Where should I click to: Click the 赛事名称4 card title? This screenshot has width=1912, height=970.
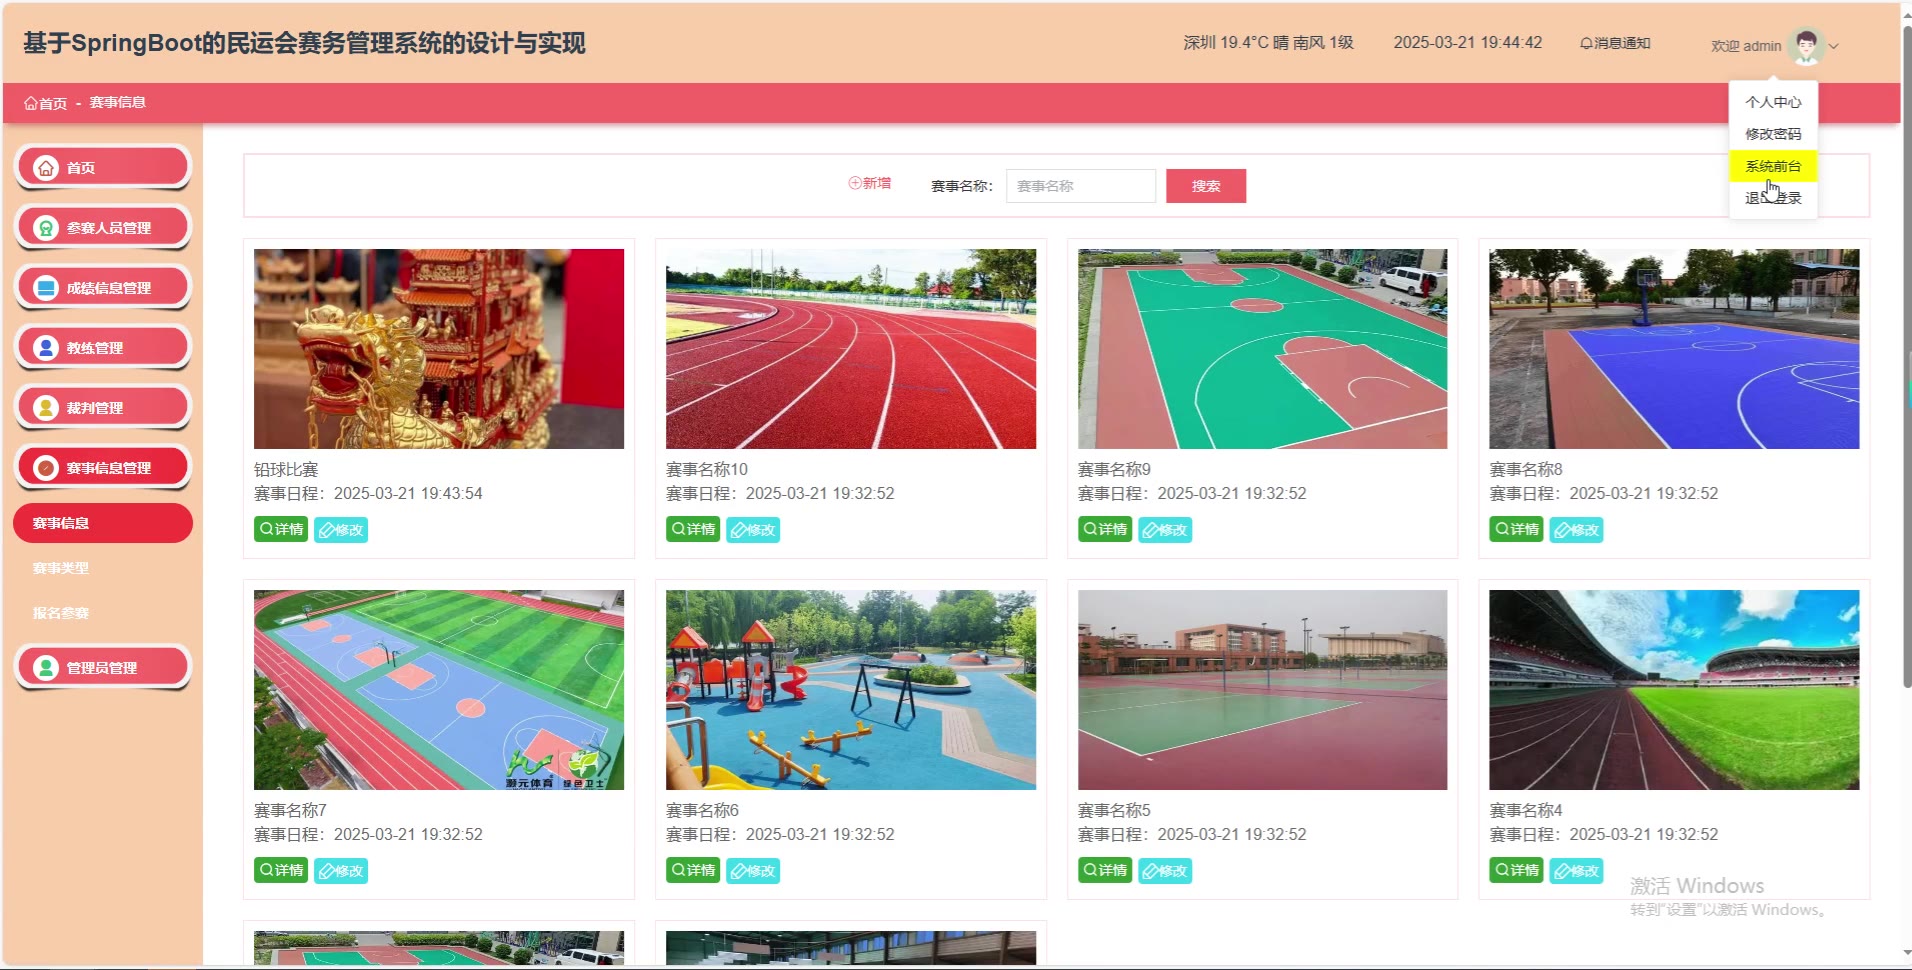[1526, 811]
